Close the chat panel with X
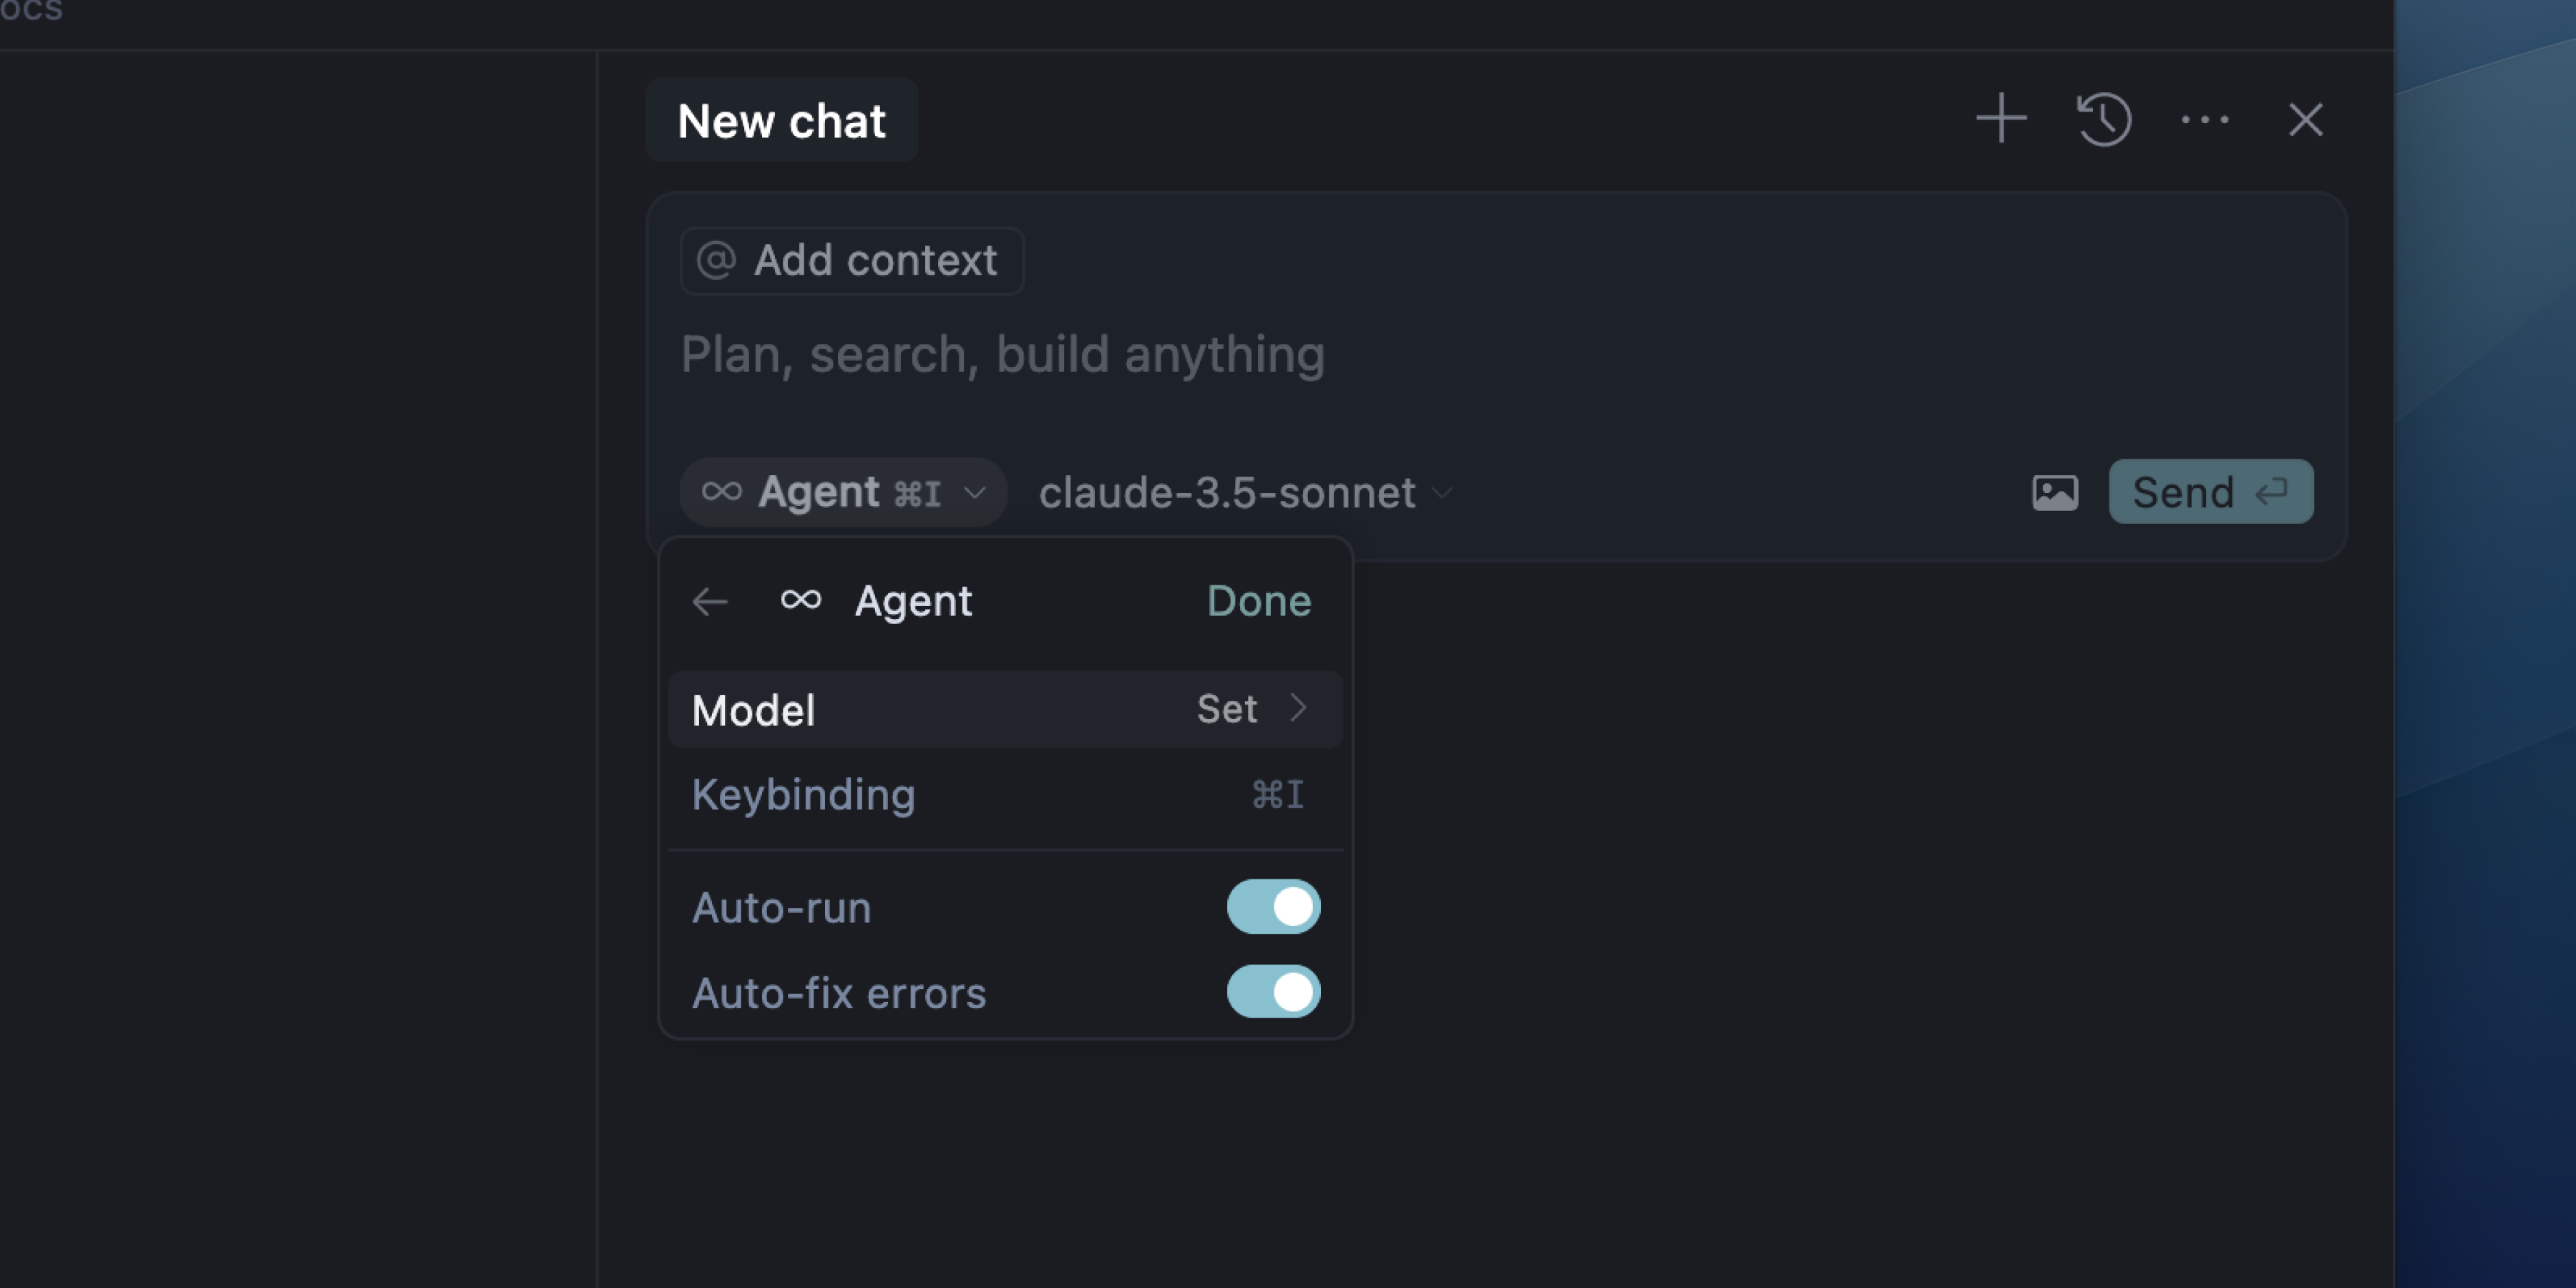2576x1288 pixels. pyautogui.click(x=2306, y=120)
